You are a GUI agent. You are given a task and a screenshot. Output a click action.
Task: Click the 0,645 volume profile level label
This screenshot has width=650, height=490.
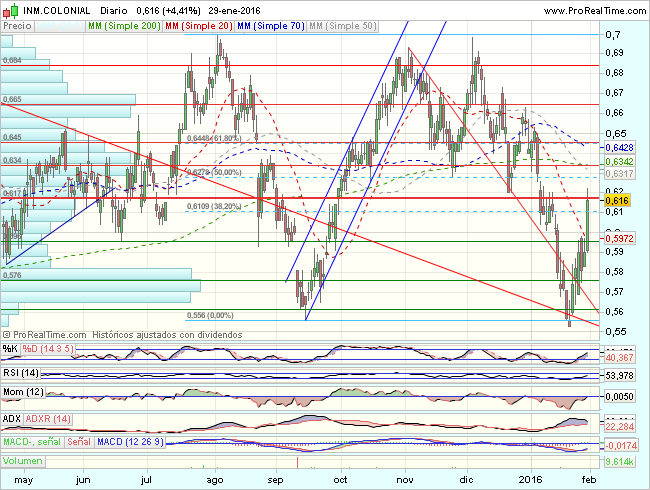(12, 137)
